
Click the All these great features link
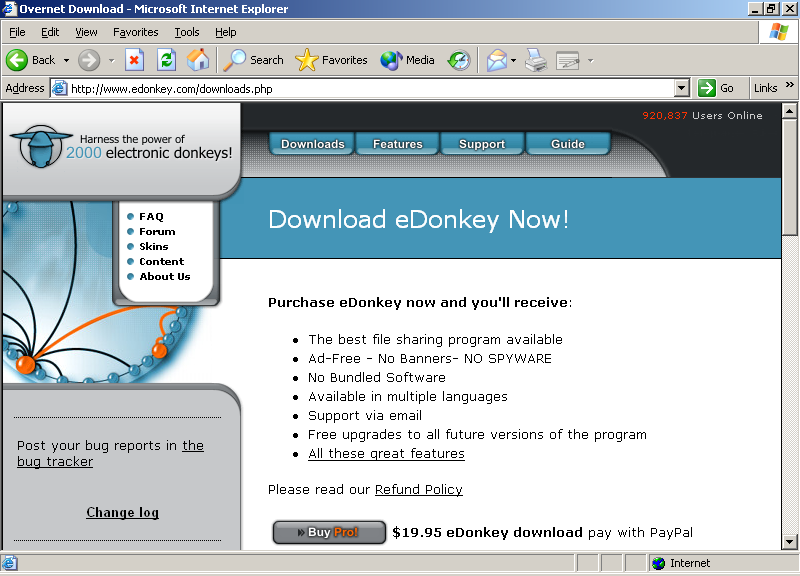pos(386,454)
